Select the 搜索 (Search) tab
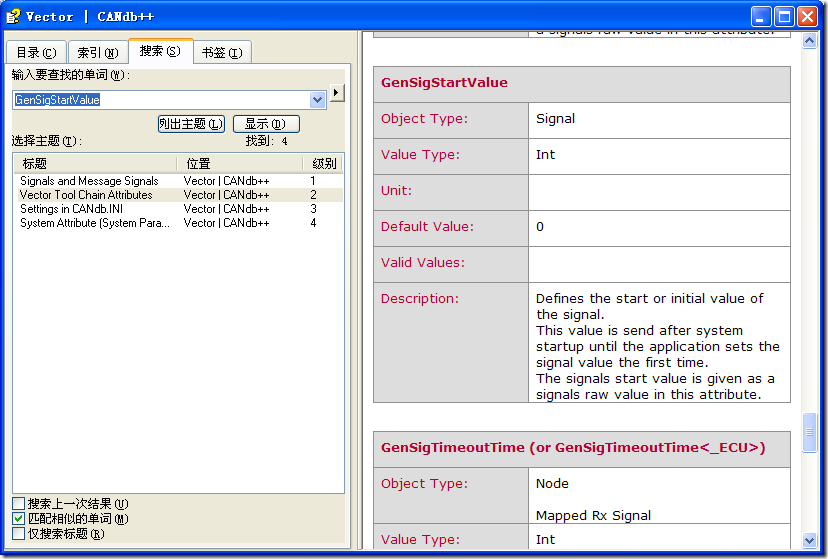Screen dimensions: 828x559 (x=161, y=51)
